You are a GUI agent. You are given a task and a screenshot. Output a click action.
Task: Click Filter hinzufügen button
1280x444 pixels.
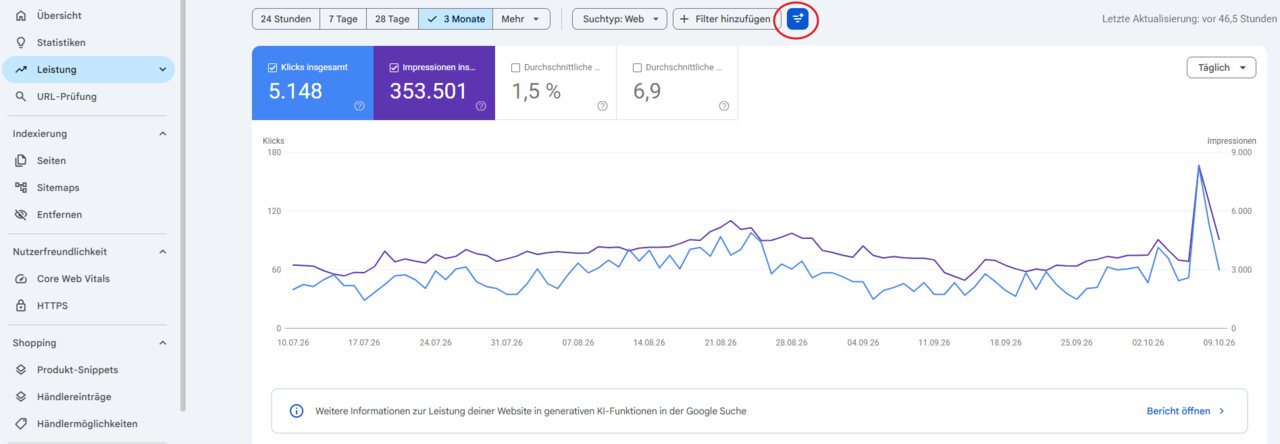(x=726, y=19)
